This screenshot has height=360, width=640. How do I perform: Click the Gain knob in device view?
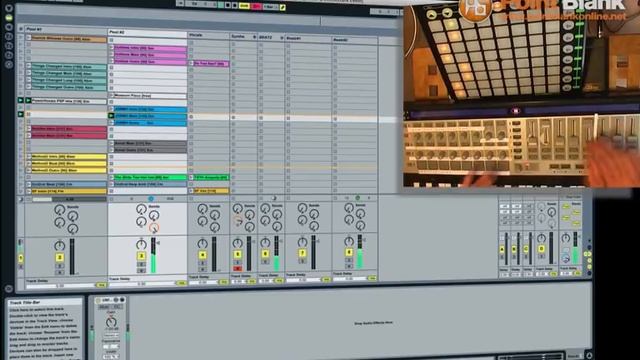pos(111,322)
